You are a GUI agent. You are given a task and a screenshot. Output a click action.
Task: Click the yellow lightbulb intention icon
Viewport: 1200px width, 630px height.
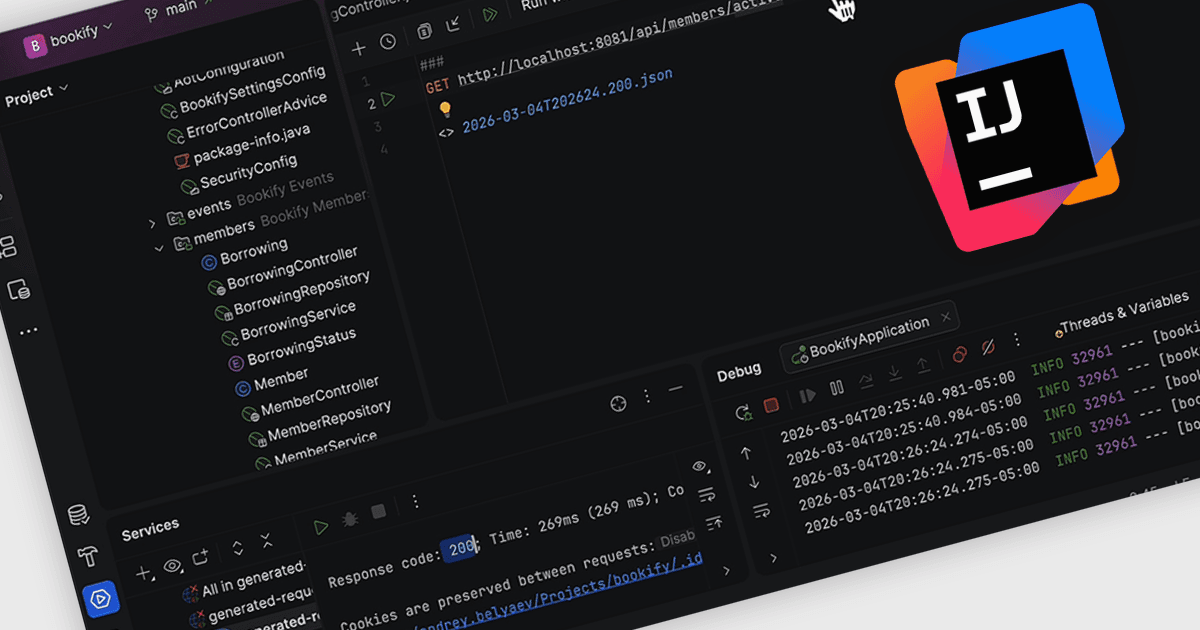pyautogui.click(x=445, y=110)
